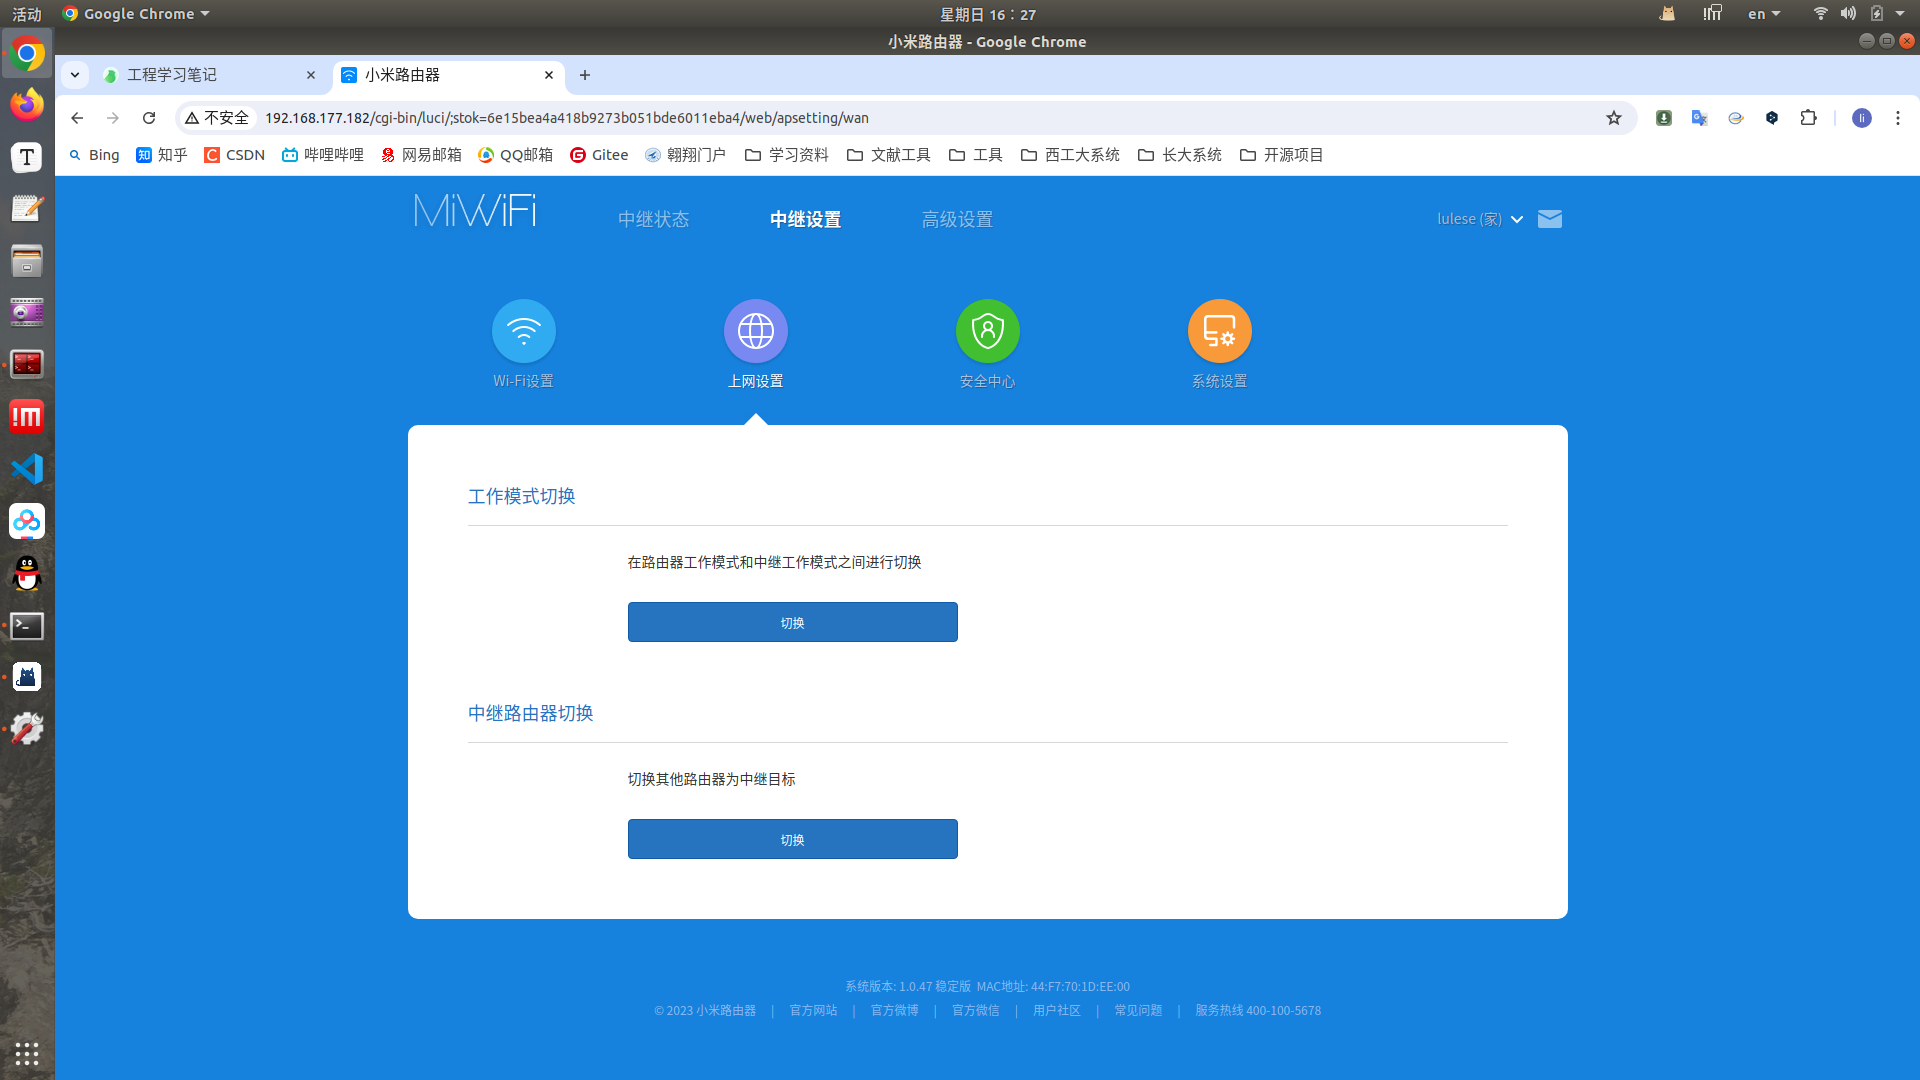The width and height of the screenshot is (1920, 1080).
Task: Click the 安全中心 shield icon
Action: coord(987,331)
